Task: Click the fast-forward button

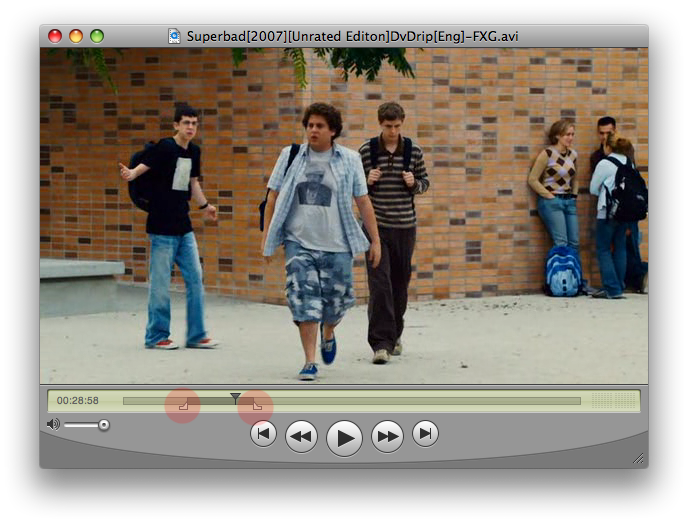Action: click(387, 437)
